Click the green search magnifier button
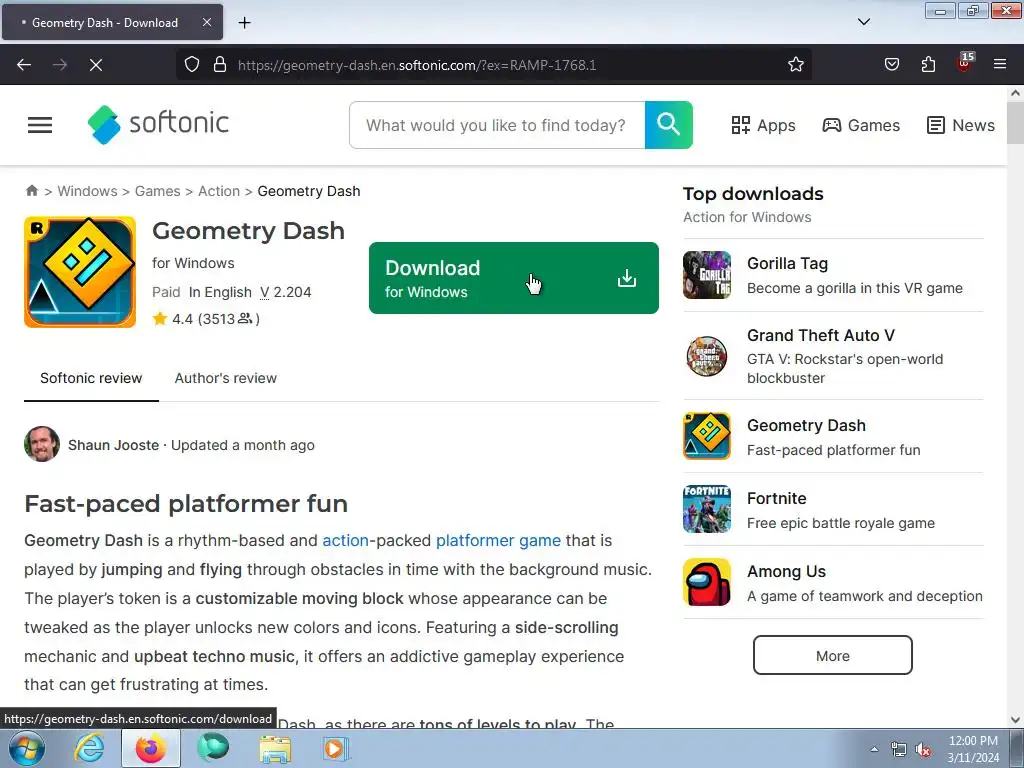Image resolution: width=1024 pixels, height=768 pixels. (669, 125)
